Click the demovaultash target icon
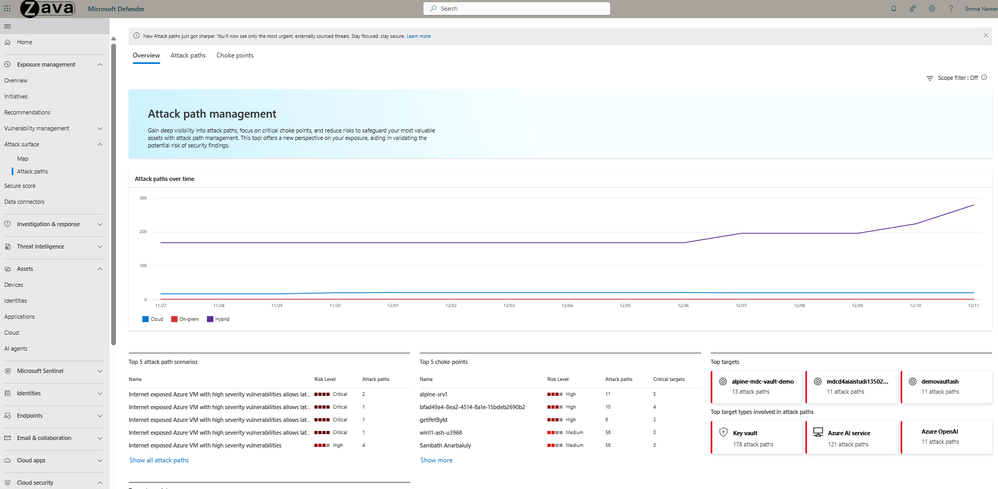The image size is (998, 489). tap(912, 381)
